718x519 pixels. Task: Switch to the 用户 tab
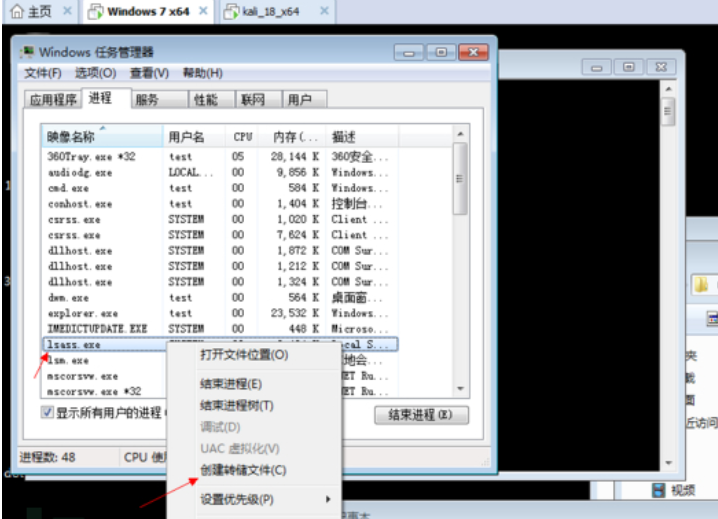click(305, 99)
